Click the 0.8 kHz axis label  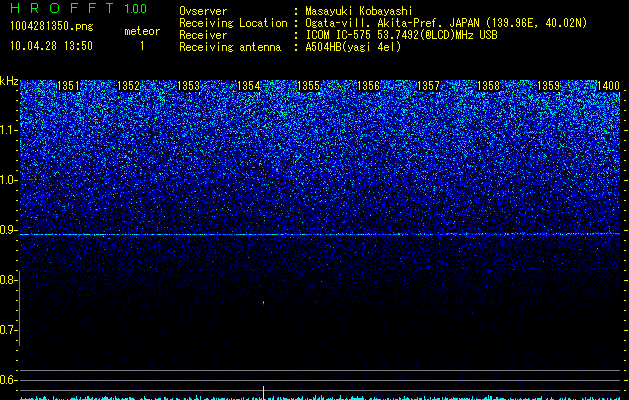(x=8, y=280)
